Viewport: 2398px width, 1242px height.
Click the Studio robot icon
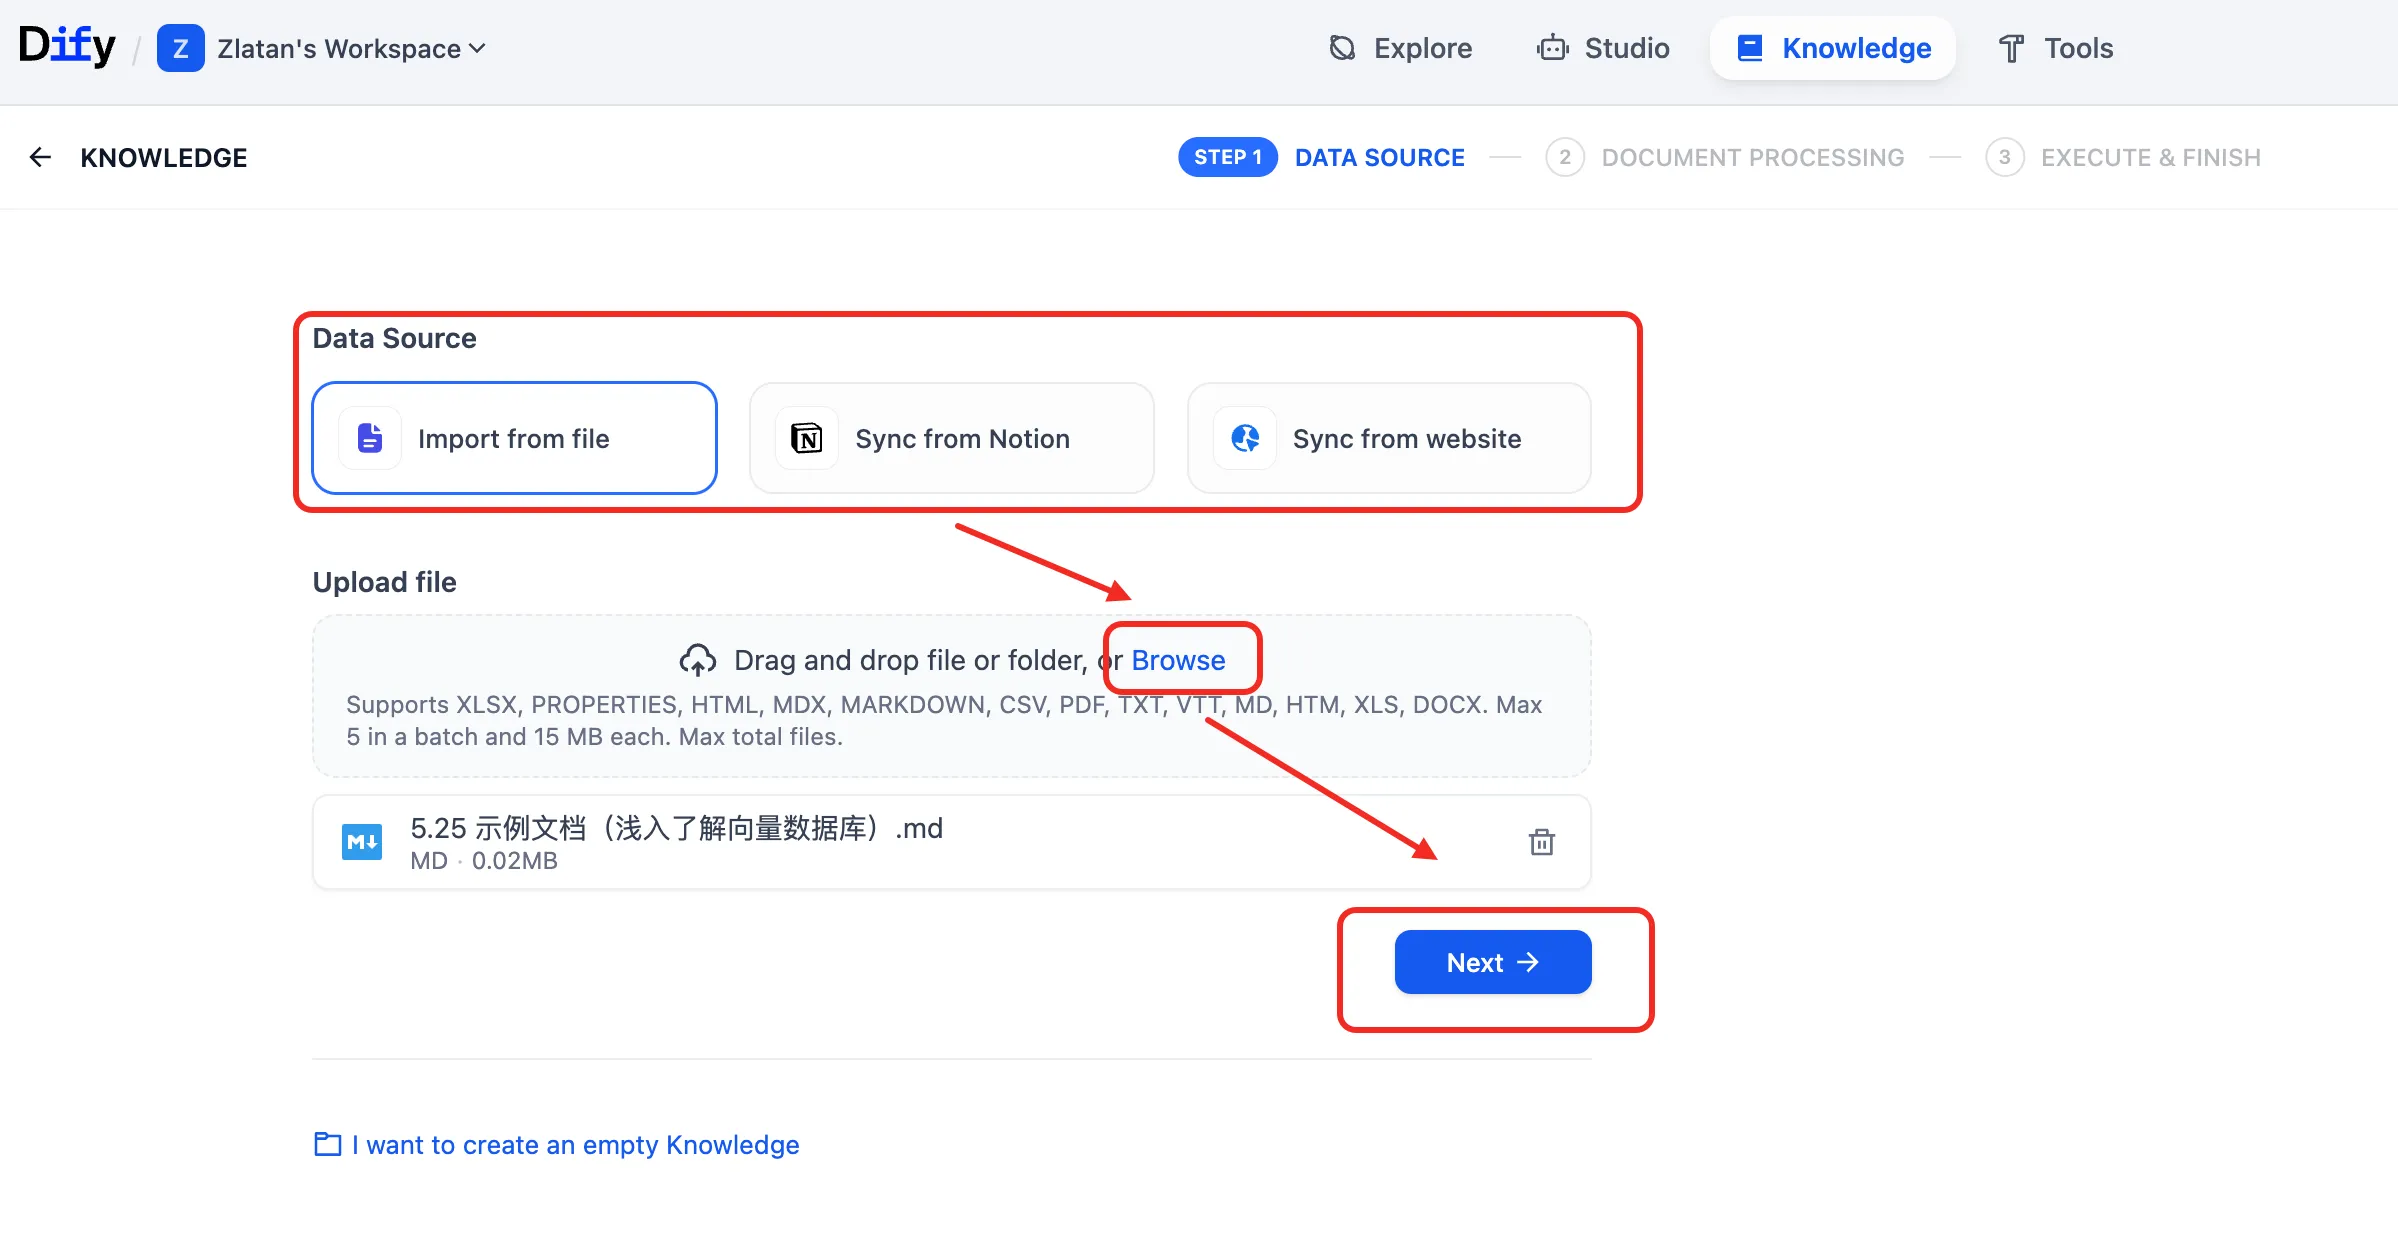point(1552,48)
